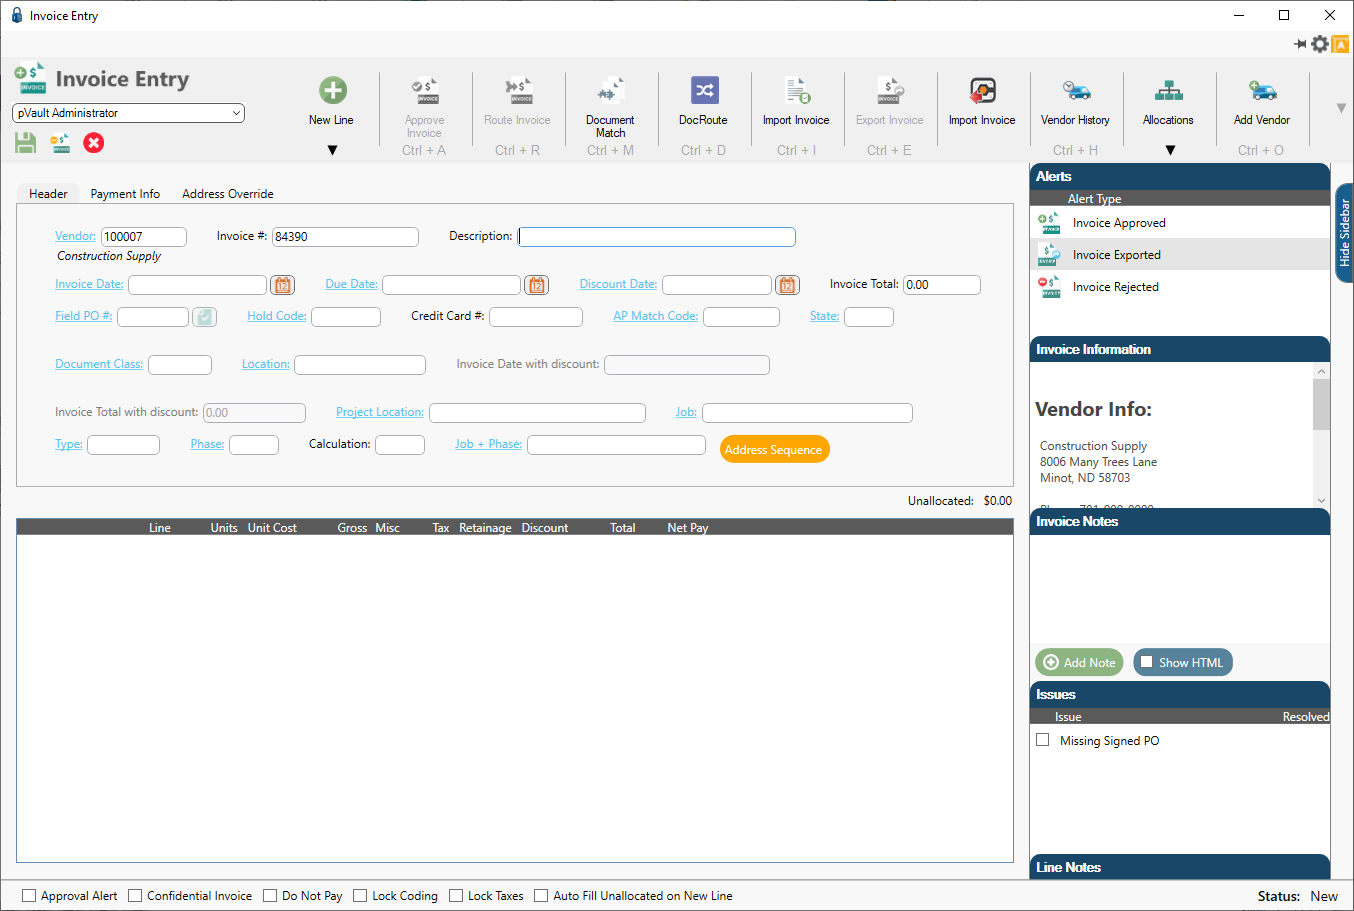The image size is (1354, 911).
Task: Click the Route Invoice toolbar icon
Action: pos(518,90)
